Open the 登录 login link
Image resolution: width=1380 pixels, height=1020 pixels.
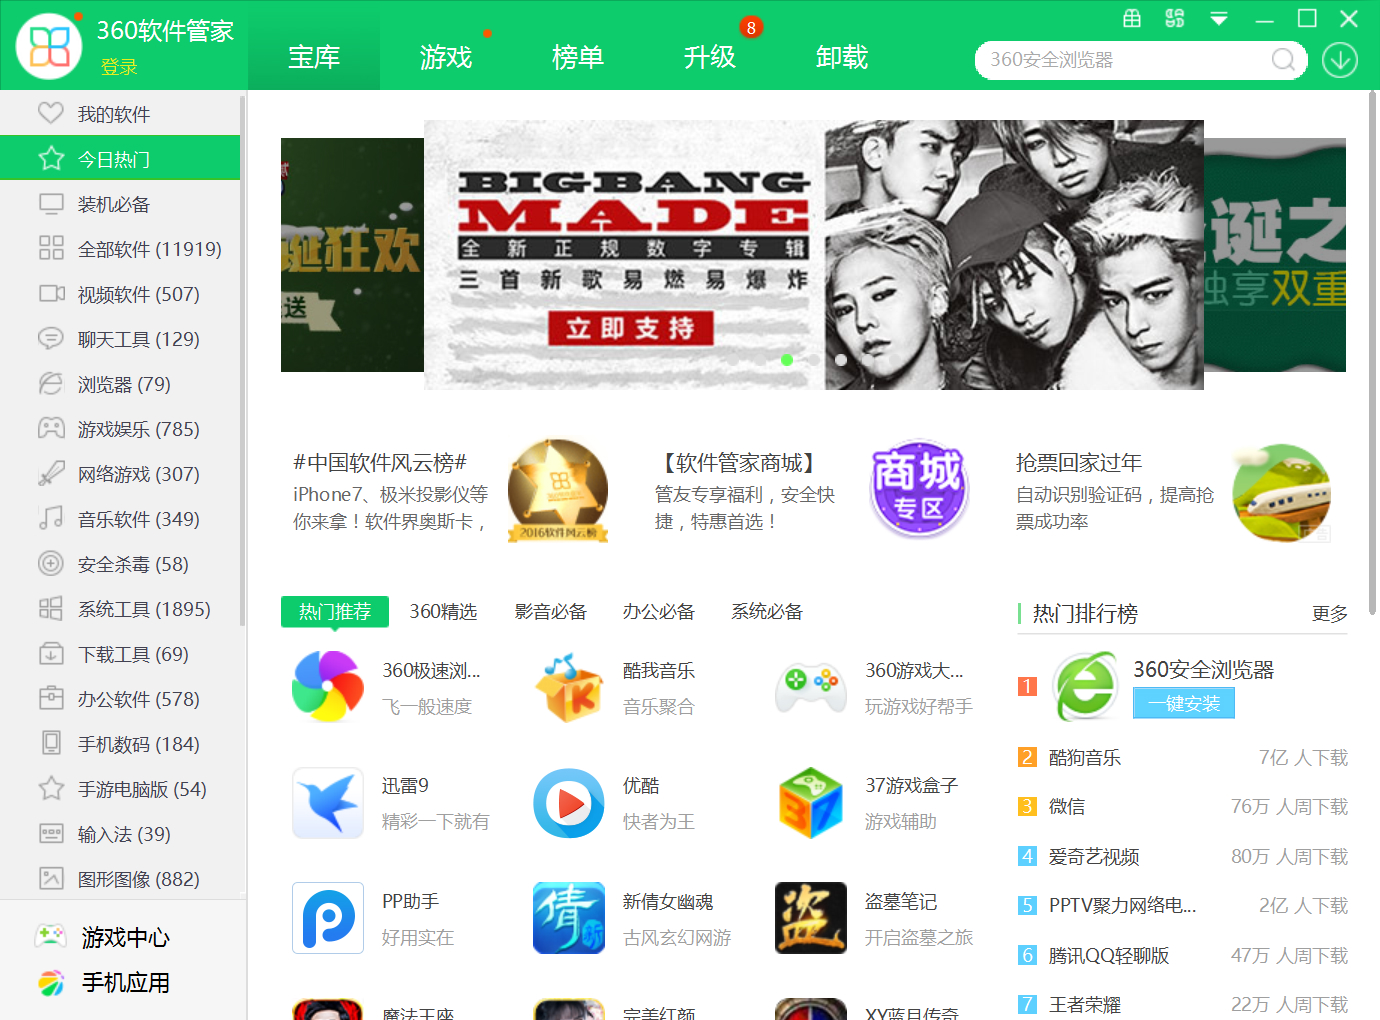pyautogui.click(x=119, y=67)
